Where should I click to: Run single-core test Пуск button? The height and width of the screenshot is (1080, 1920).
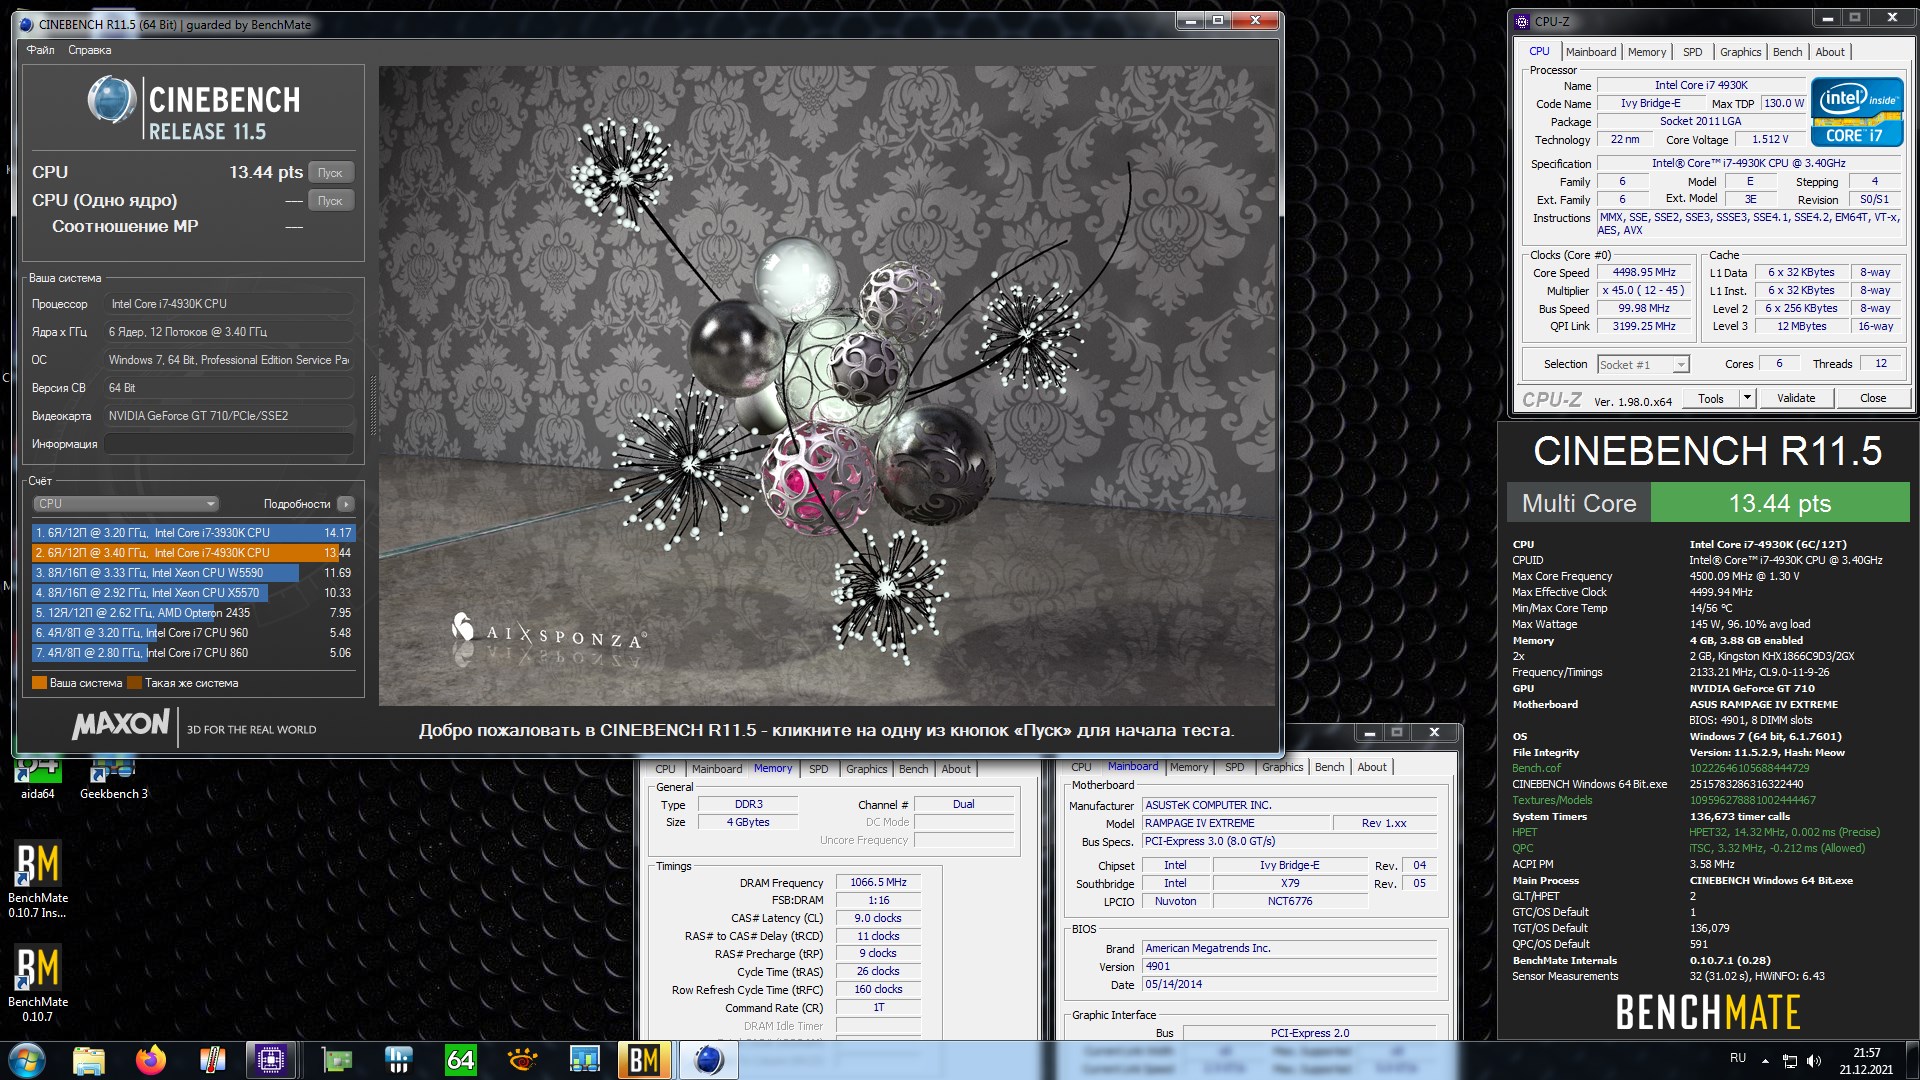(x=330, y=201)
